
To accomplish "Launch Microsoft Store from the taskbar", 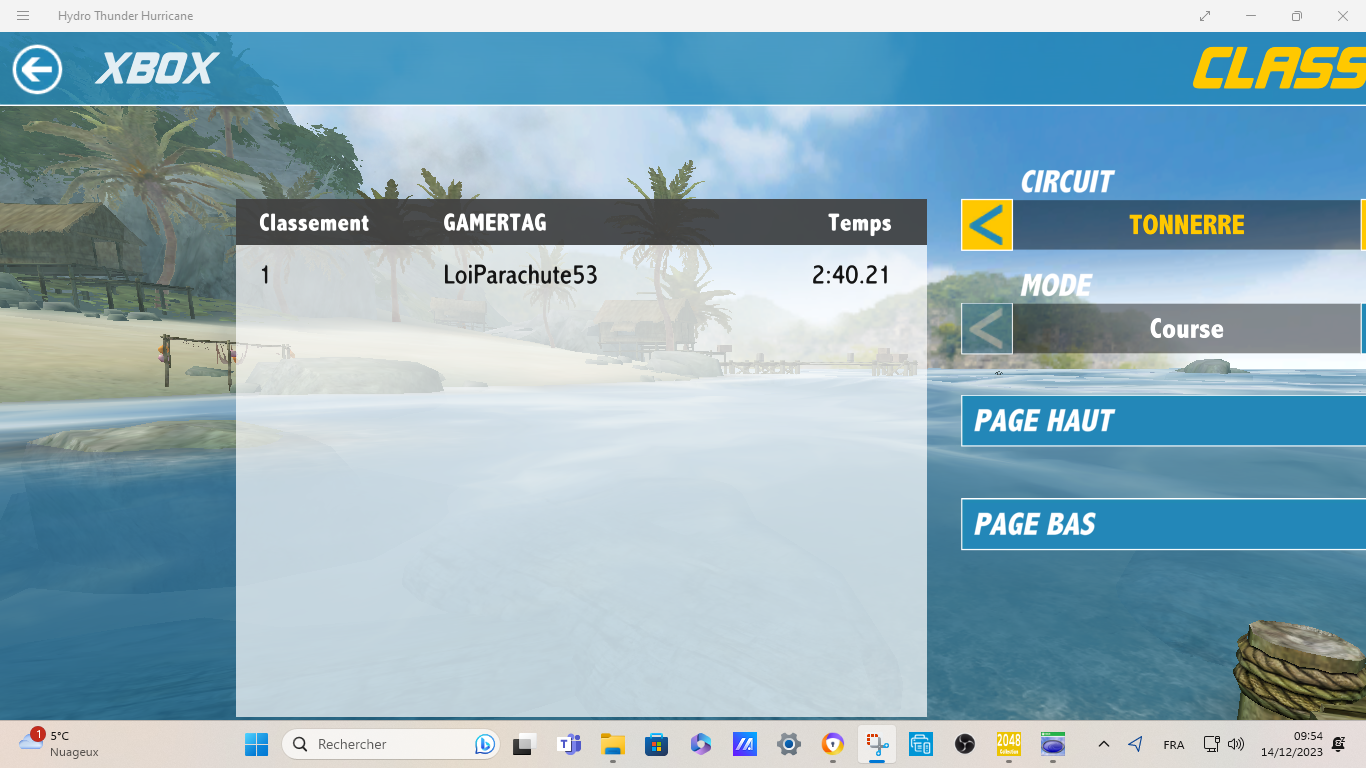I will (x=656, y=744).
